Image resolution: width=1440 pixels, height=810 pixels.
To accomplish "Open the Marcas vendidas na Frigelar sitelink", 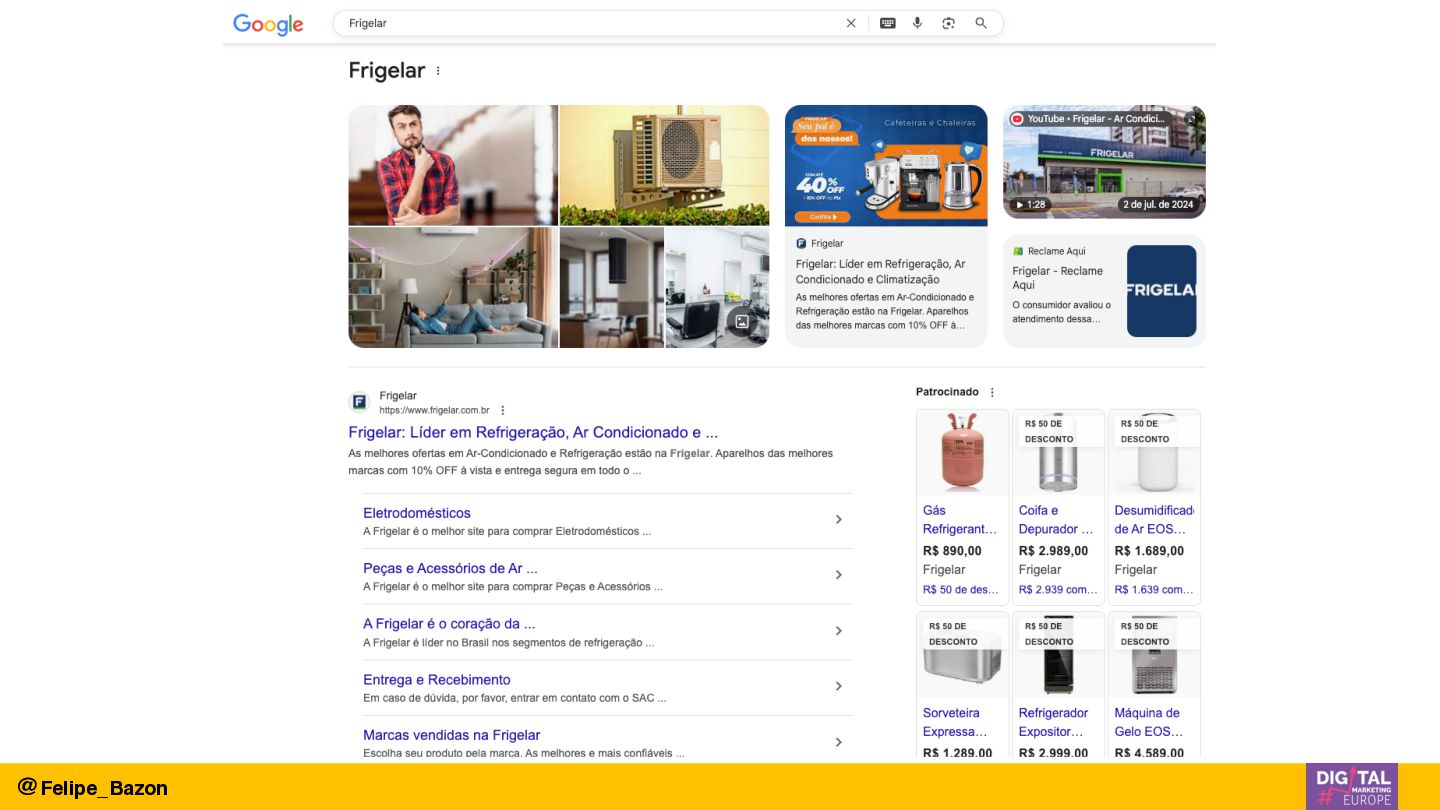I will [x=451, y=734].
